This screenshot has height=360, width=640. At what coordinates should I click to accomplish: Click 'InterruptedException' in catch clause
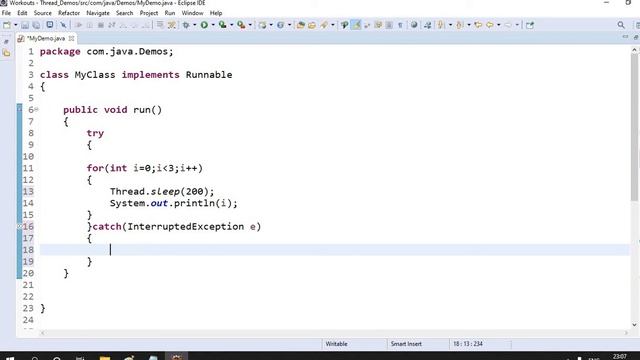click(186, 227)
